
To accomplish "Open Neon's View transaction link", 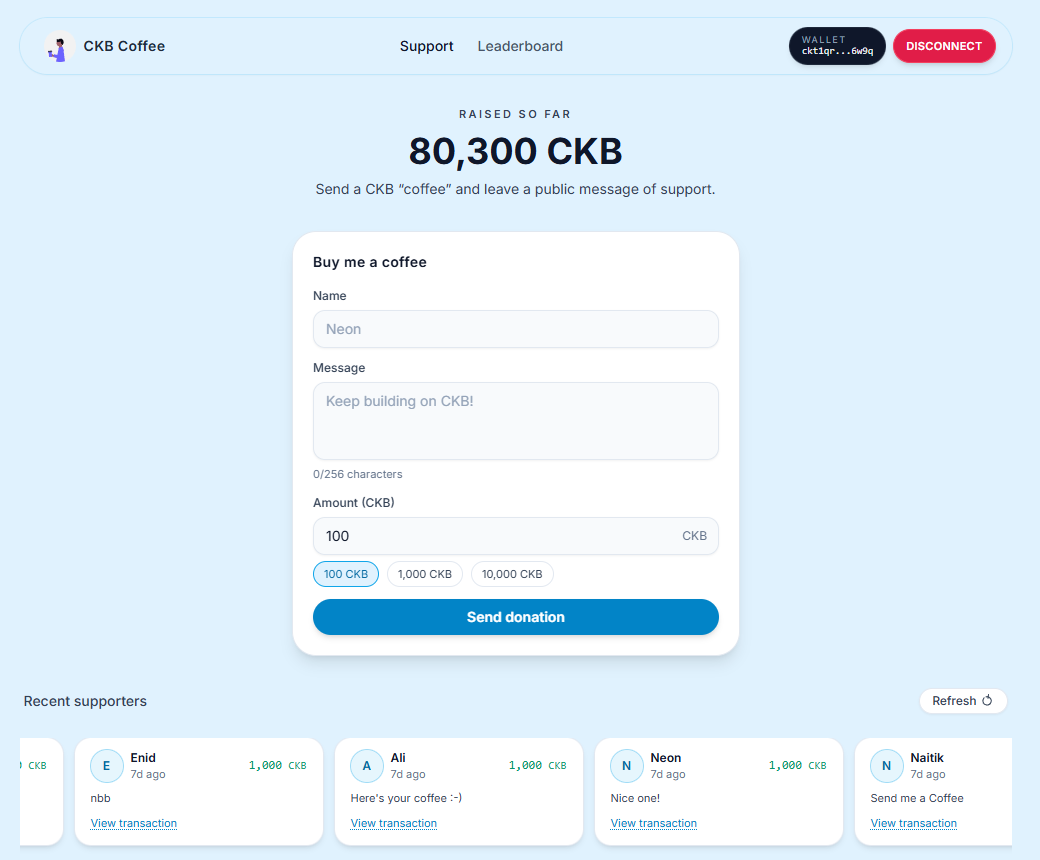I will click(x=654, y=823).
